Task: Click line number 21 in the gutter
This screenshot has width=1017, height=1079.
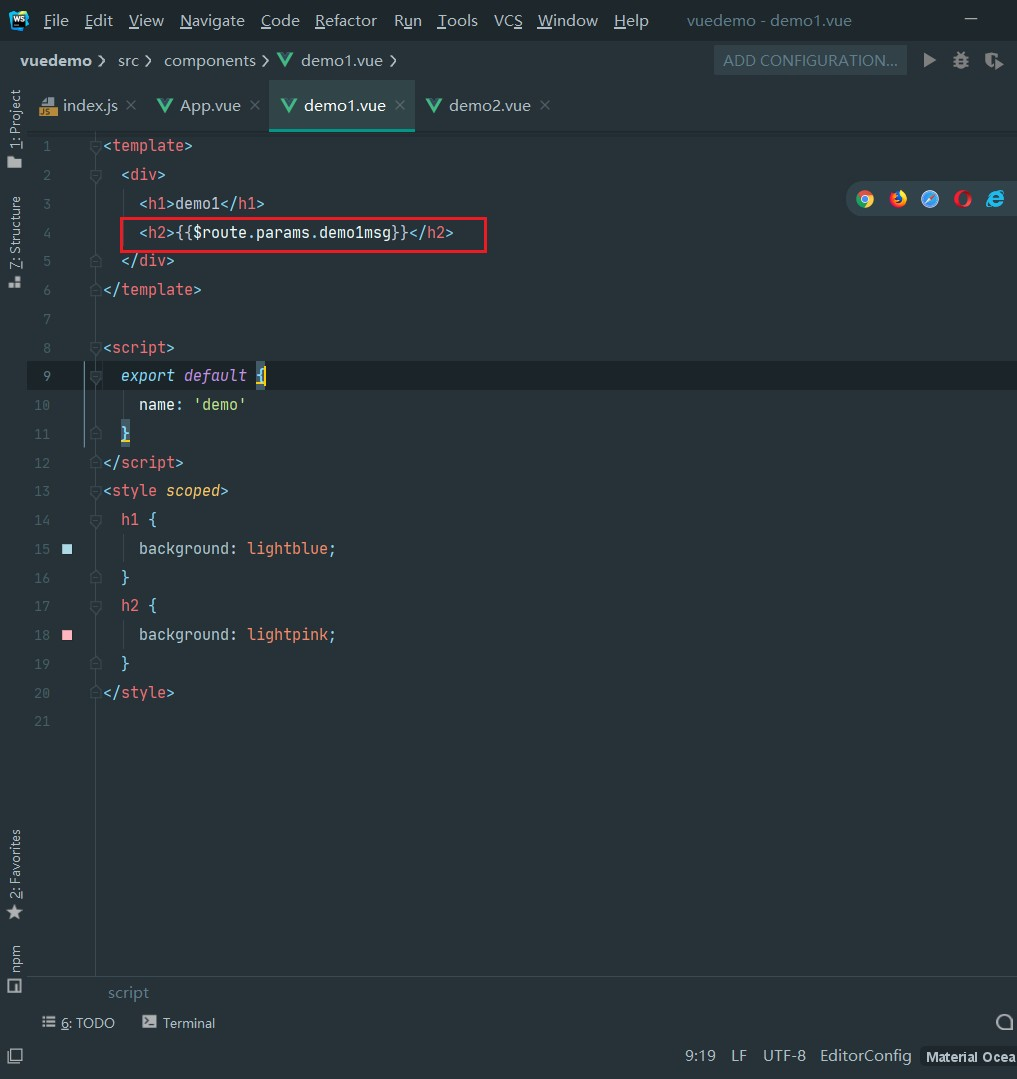Action: (42, 721)
